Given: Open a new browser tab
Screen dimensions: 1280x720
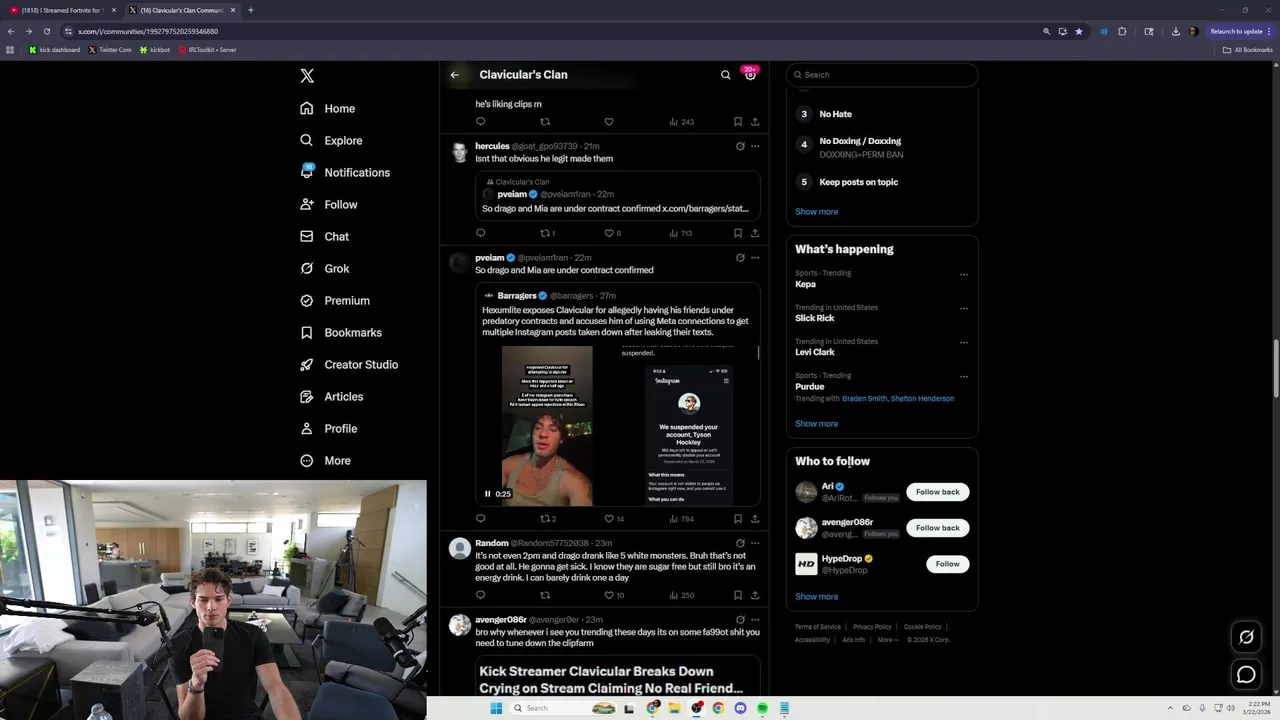Looking at the screenshot, I should click(250, 10).
